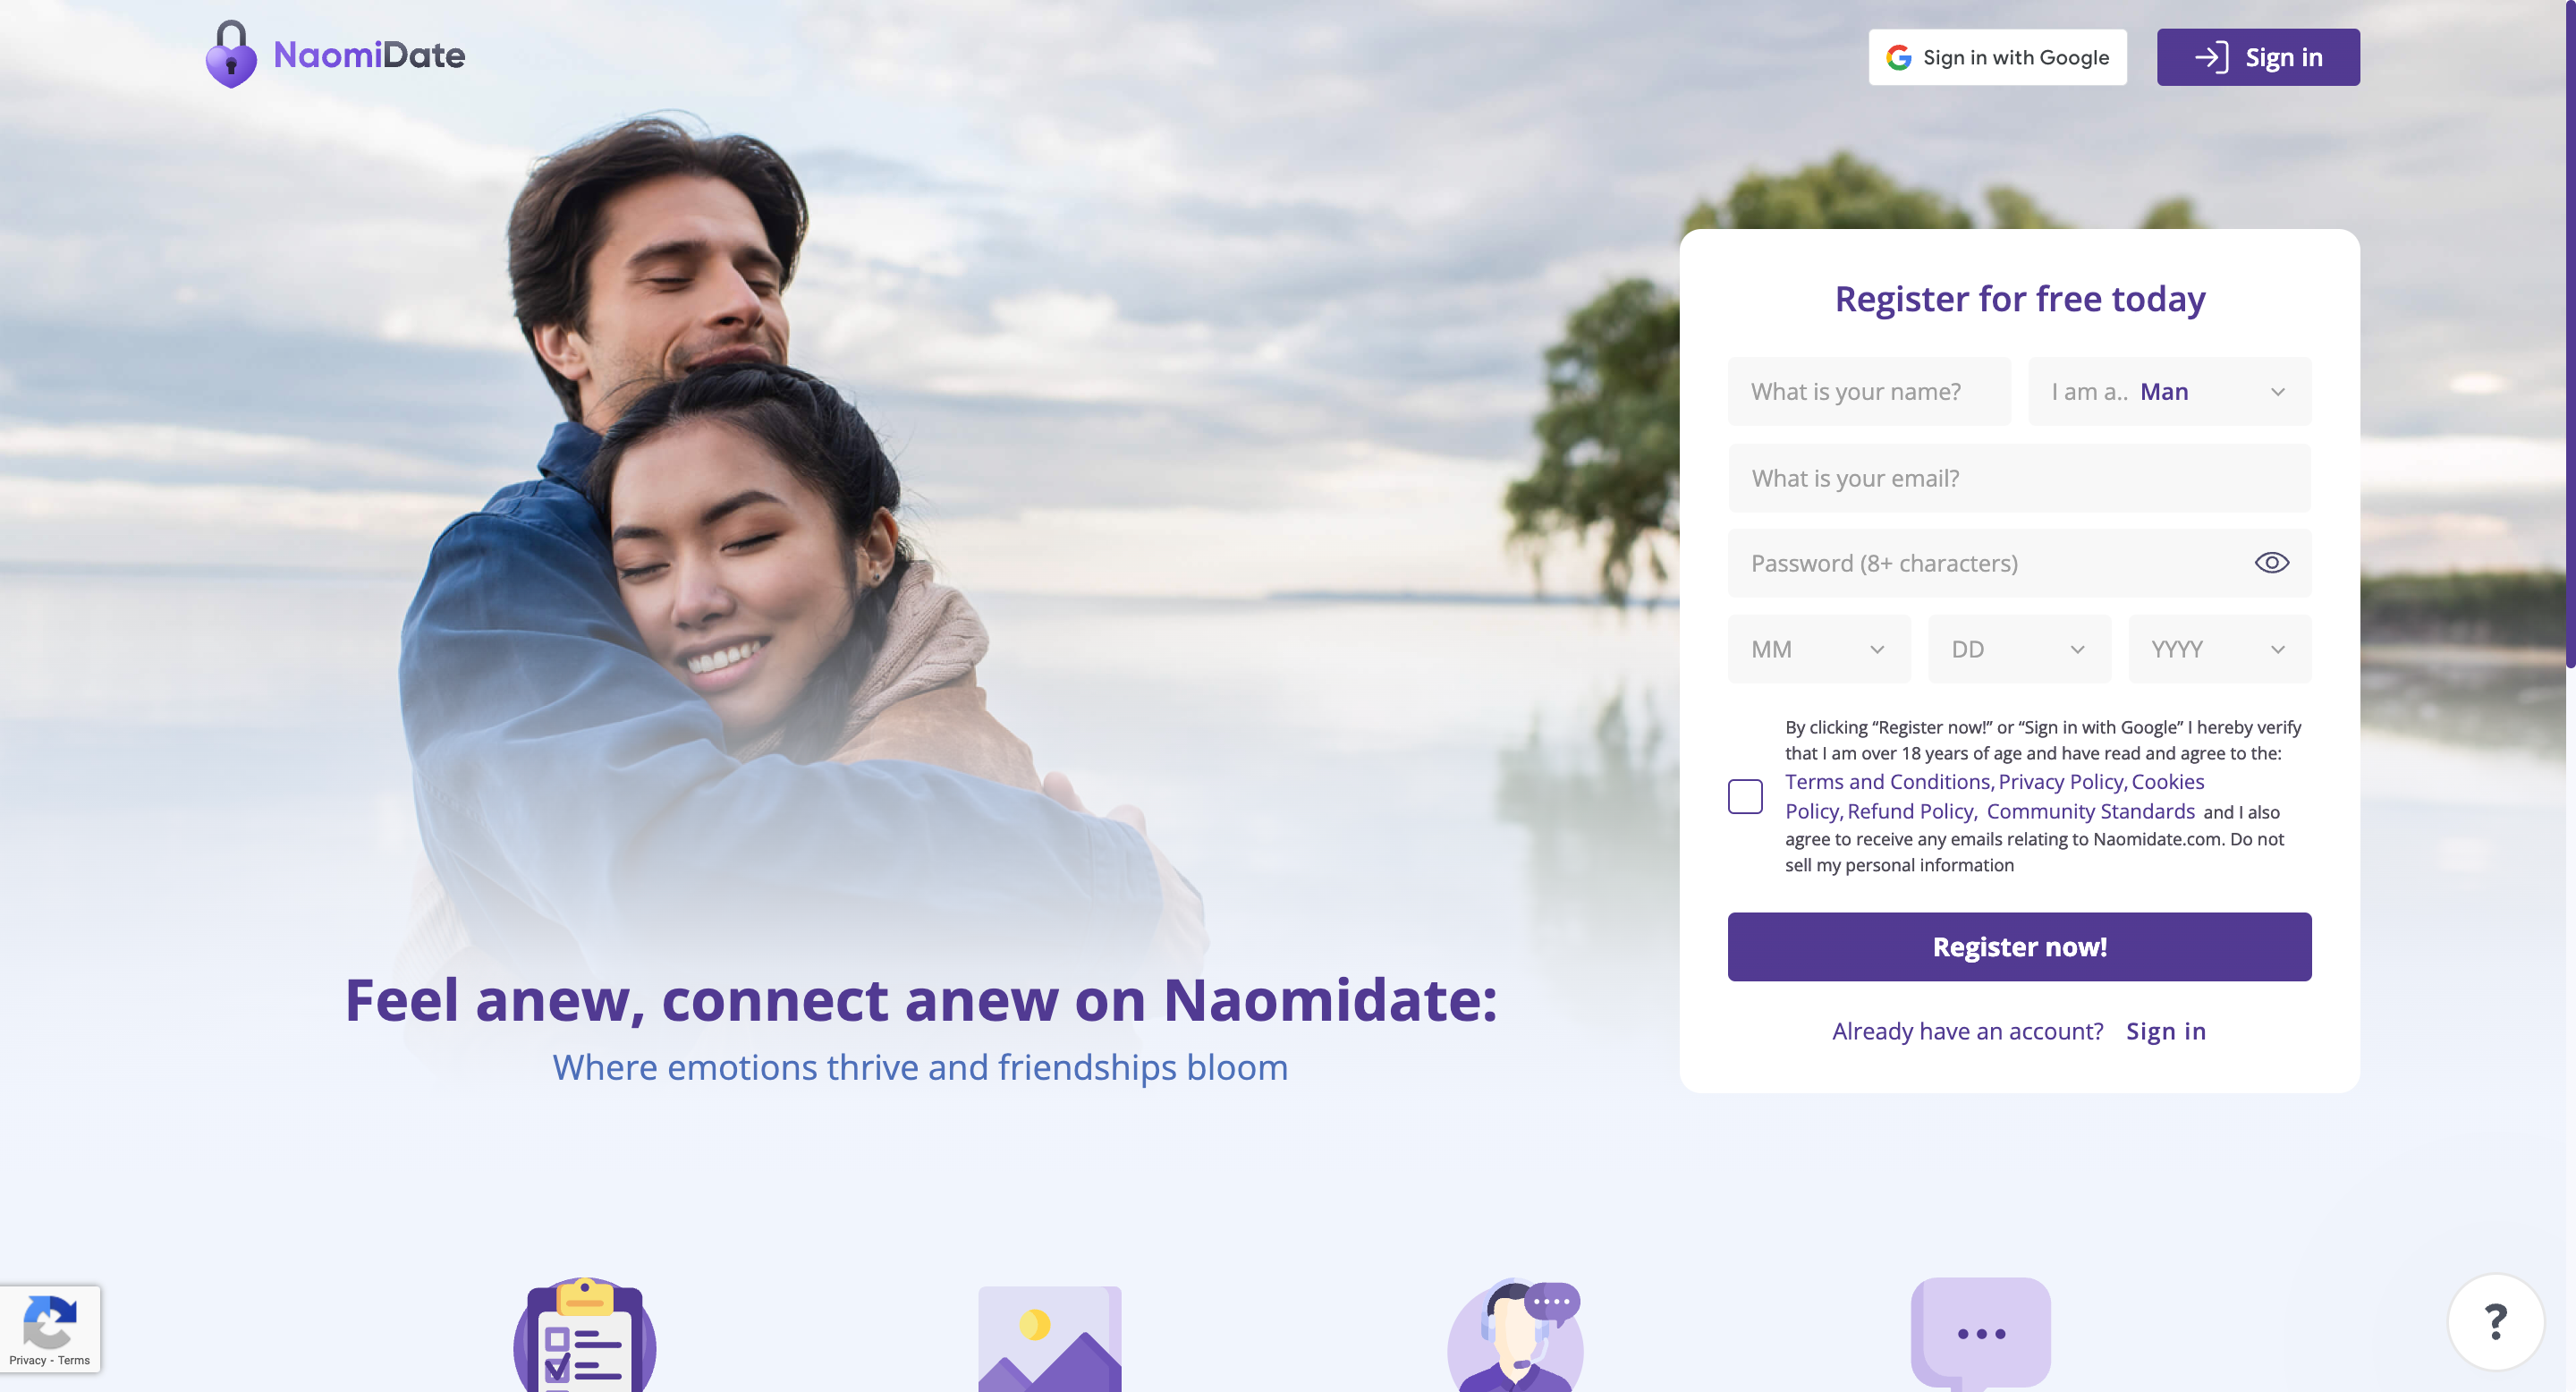Click the NaomiDate heart-lock logo
This screenshot has height=1392, width=2576.
pos(231,54)
